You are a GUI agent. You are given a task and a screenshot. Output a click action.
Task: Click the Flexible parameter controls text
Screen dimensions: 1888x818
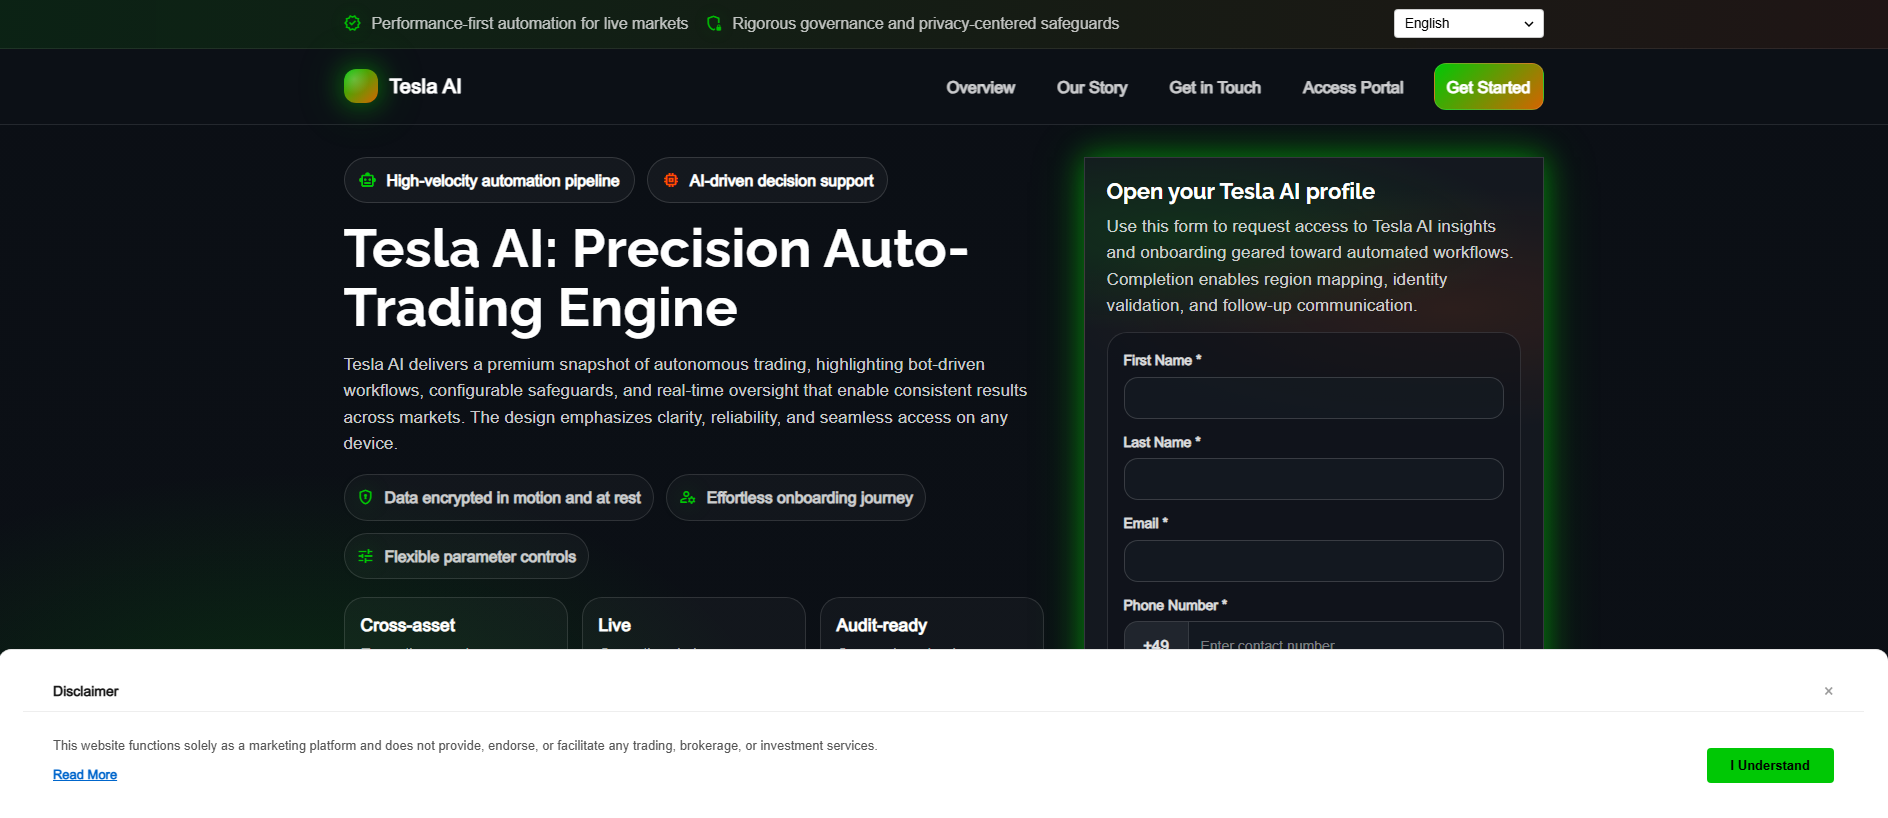pos(480,557)
